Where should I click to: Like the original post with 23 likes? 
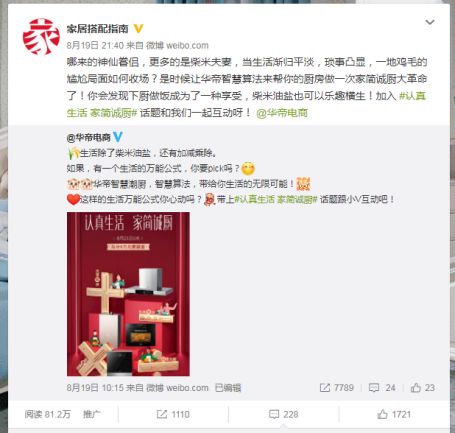(x=423, y=388)
